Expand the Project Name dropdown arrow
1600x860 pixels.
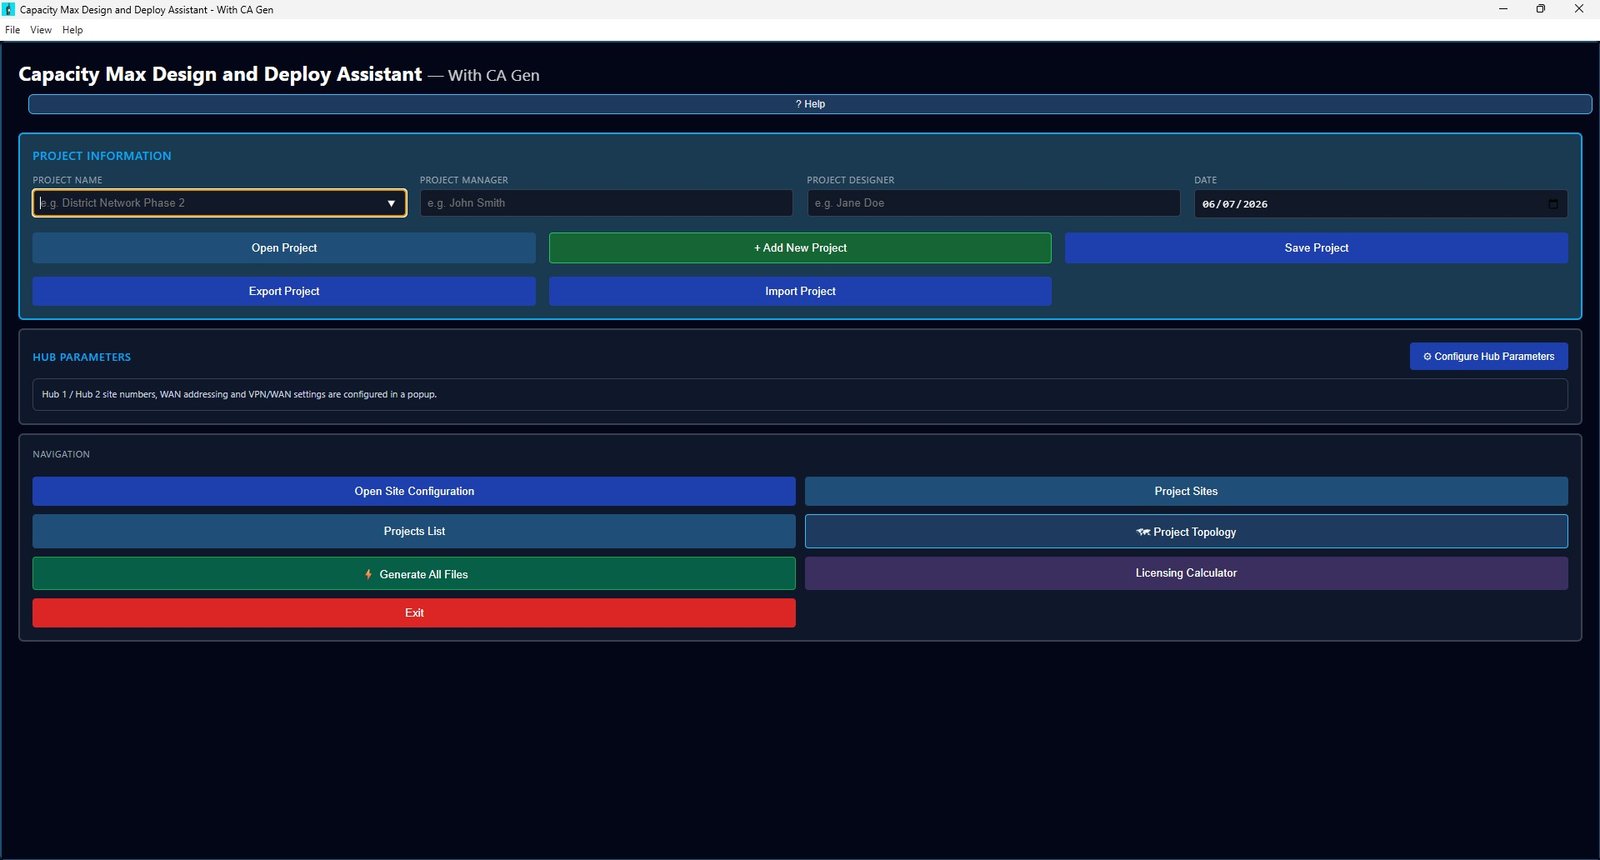point(391,203)
